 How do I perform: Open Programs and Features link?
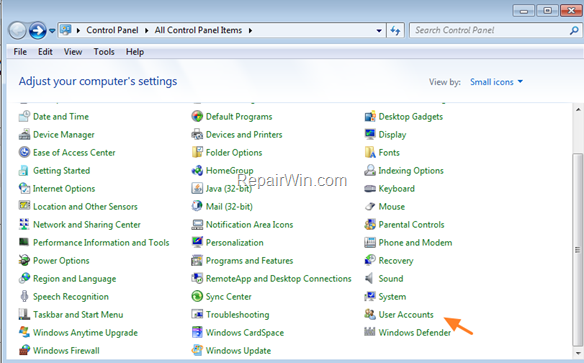click(x=250, y=261)
